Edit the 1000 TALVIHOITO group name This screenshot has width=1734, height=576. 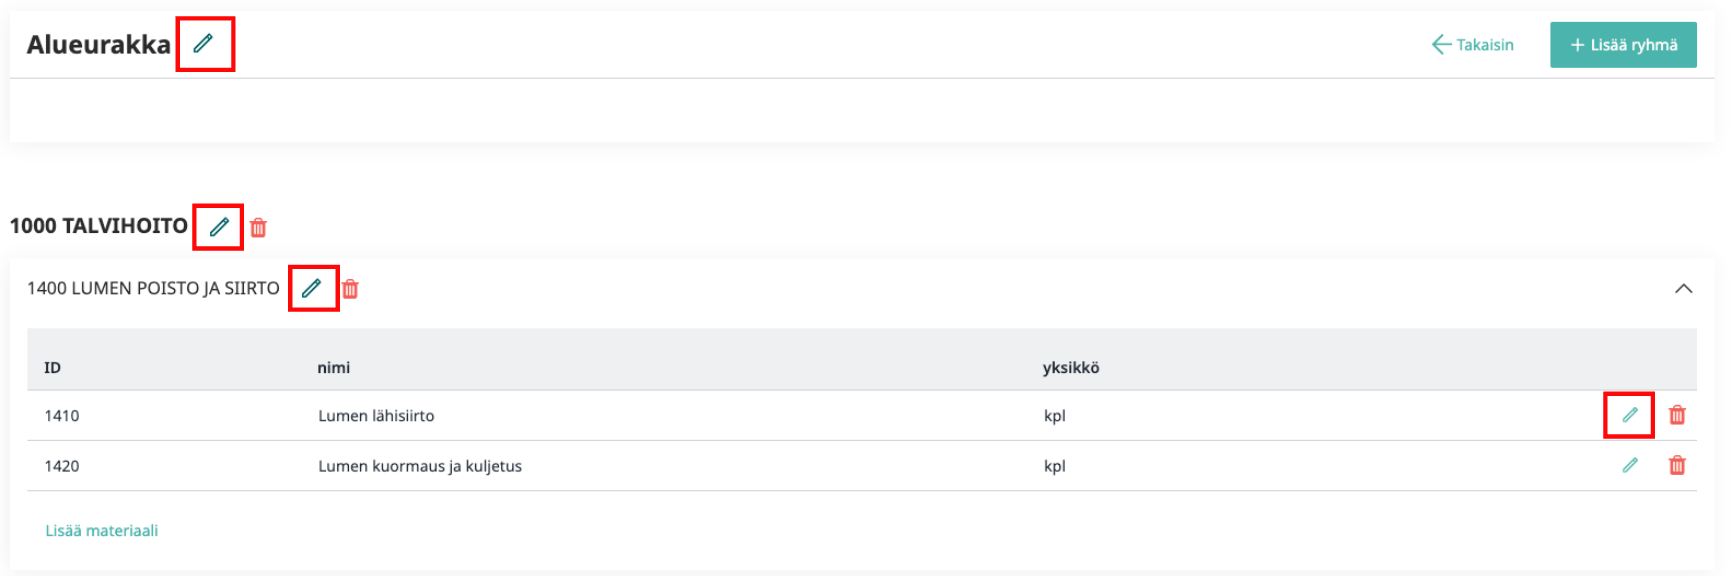pos(219,227)
